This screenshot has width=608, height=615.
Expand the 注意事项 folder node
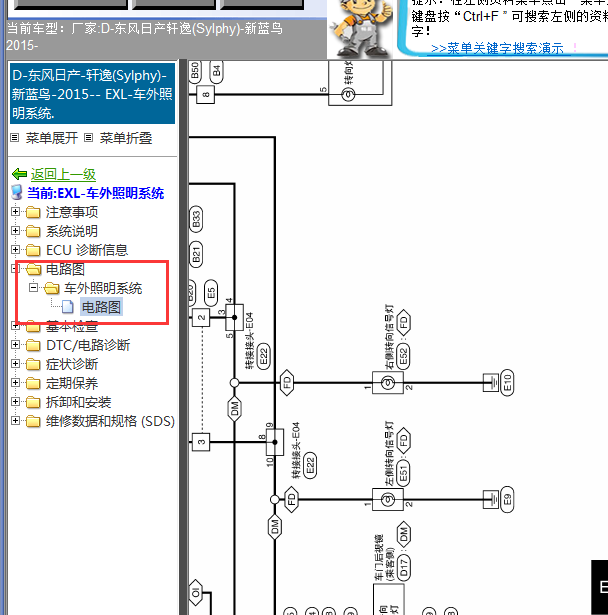click(15, 212)
